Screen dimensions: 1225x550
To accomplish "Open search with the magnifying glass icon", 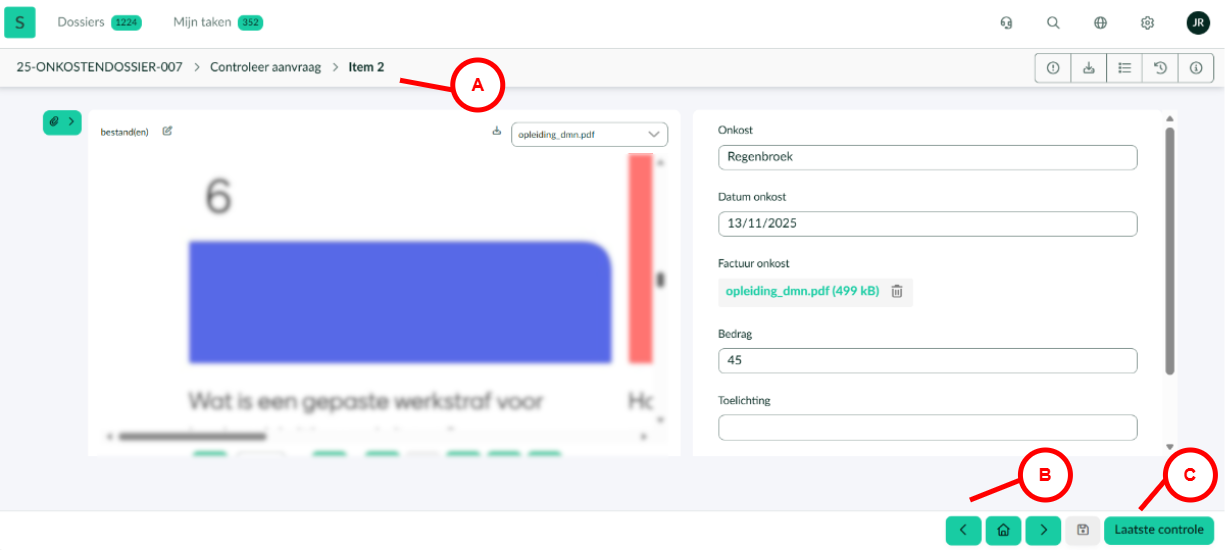I will coord(1053,23).
